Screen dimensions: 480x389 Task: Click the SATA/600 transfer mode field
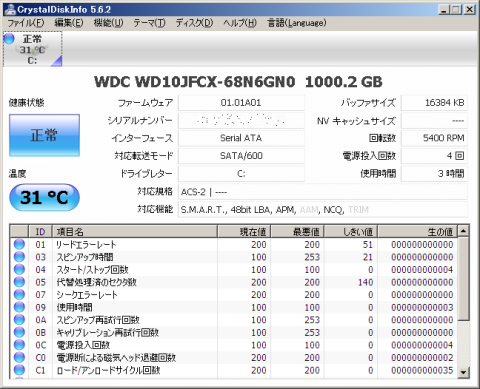pos(241,156)
